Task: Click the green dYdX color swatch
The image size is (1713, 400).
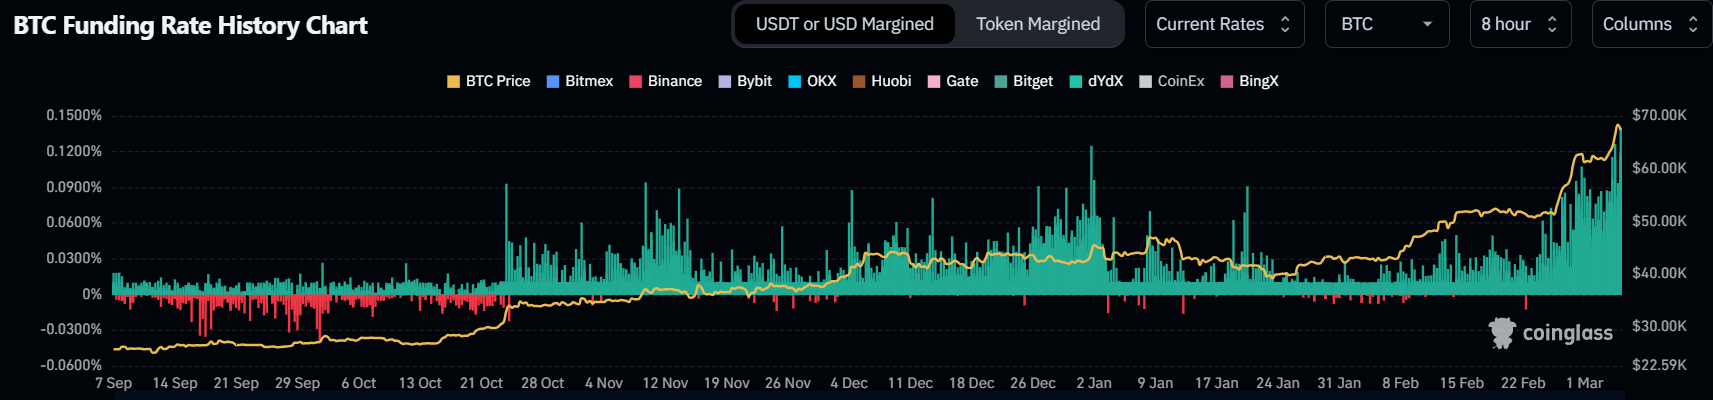Action: [x=1076, y=81]
